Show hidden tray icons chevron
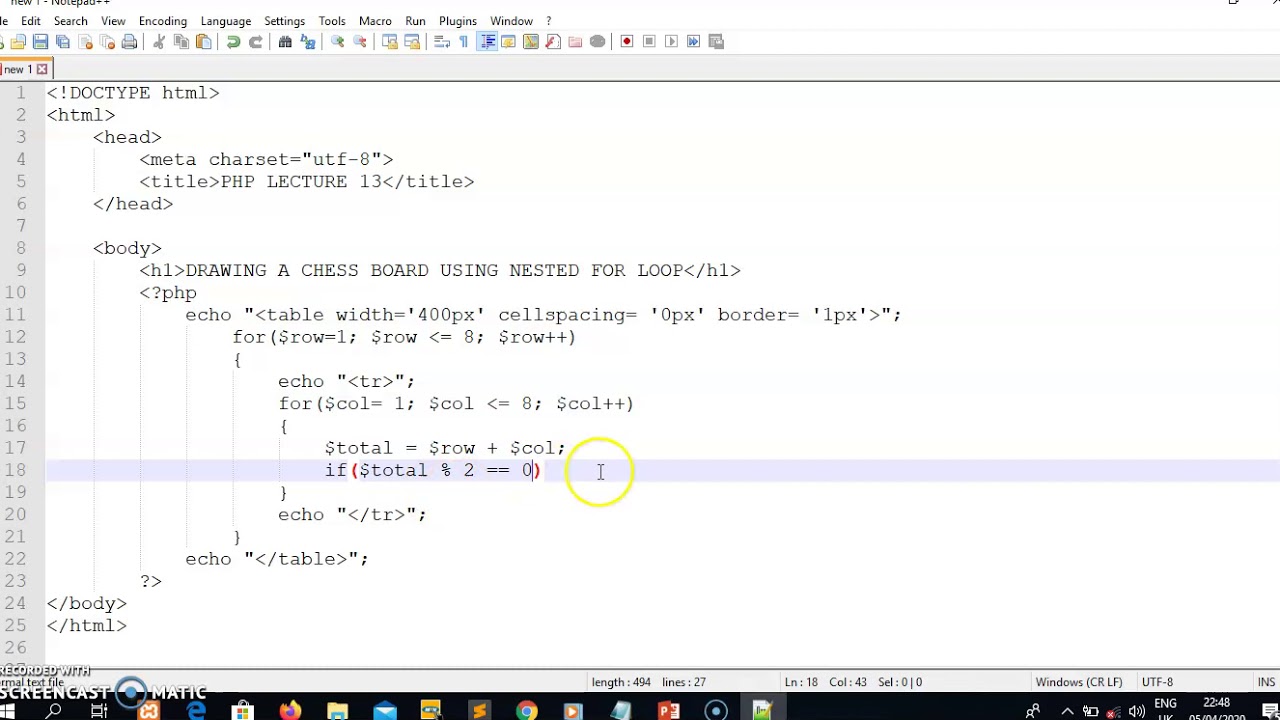1280x720 pixels. pos(1067,711)
